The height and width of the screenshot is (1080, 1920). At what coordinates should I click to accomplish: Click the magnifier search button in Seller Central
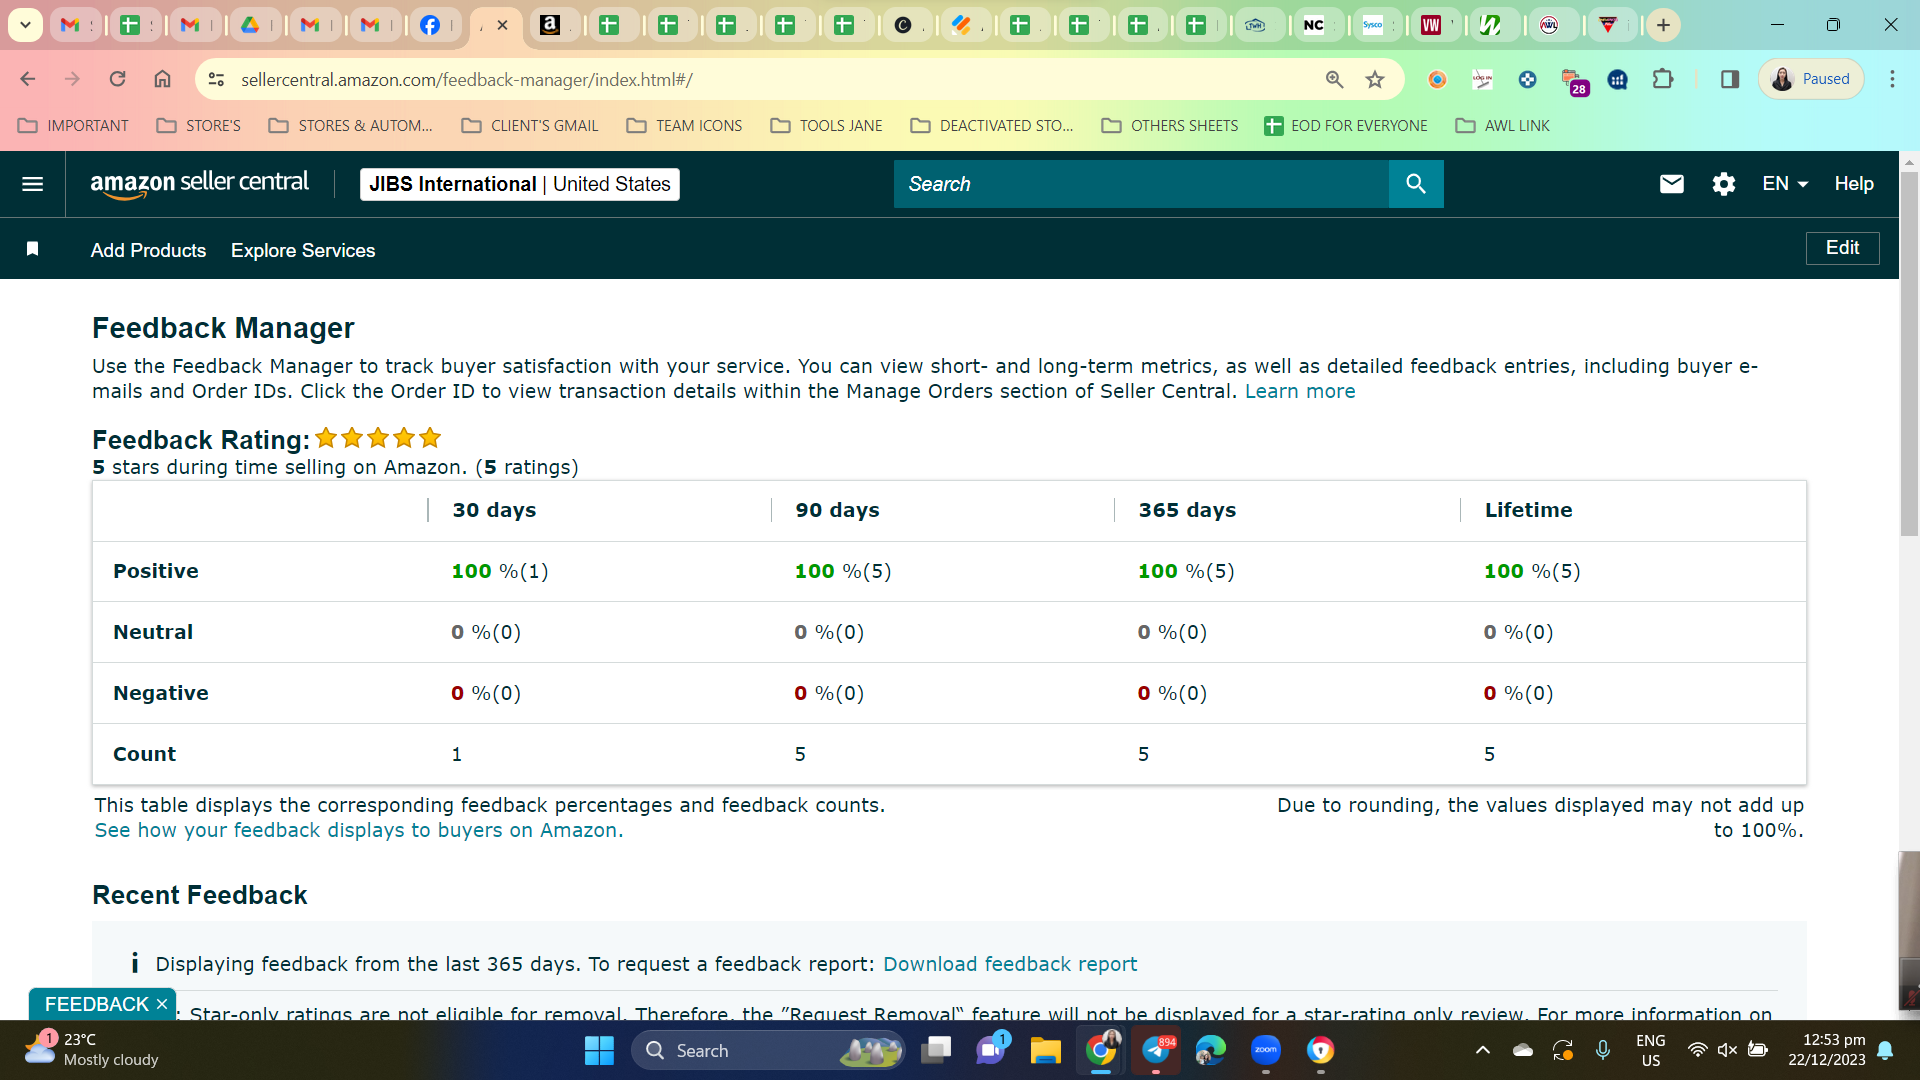1415,184
